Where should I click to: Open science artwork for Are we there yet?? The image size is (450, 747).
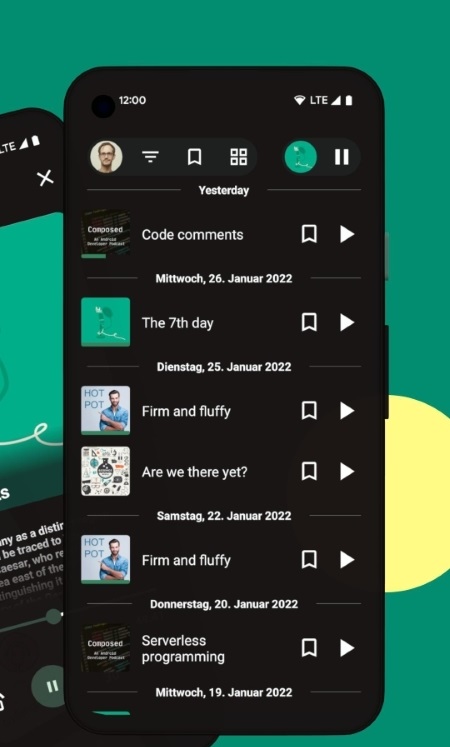(105, 471)
